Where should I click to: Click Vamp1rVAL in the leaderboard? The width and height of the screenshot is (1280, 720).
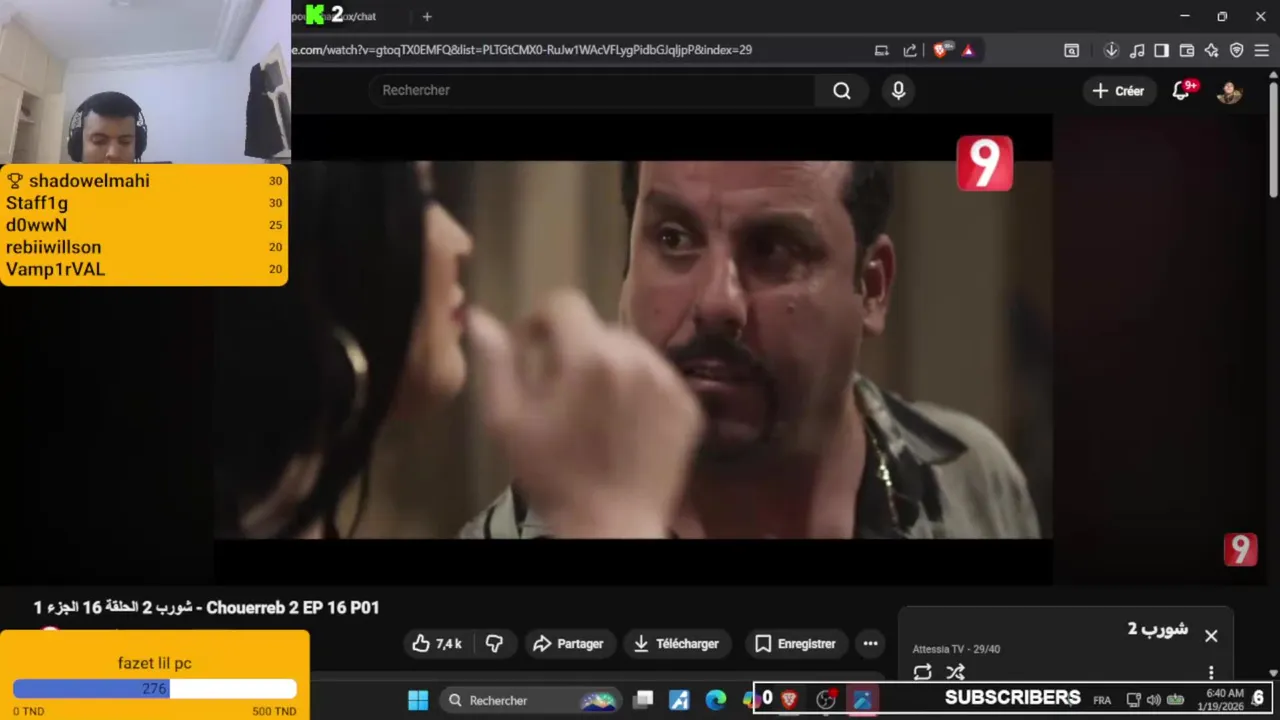(x=55, y=269)
